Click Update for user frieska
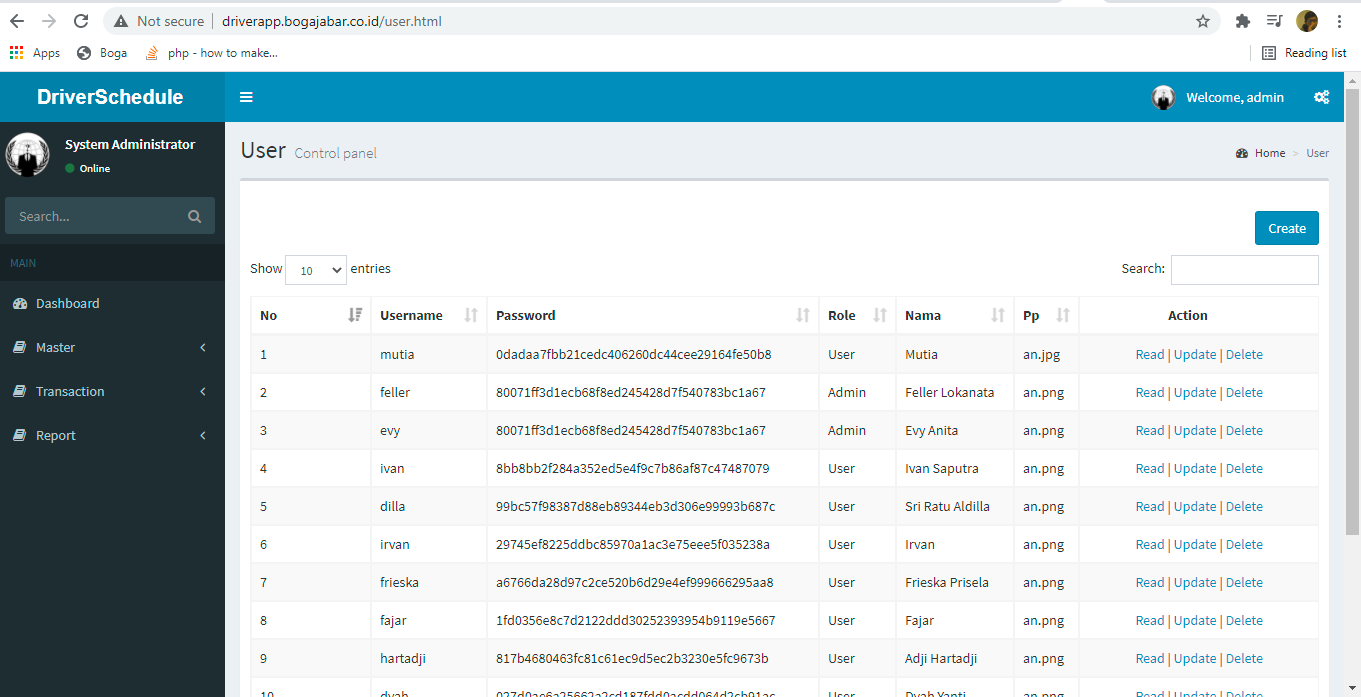1361x697 pixels. tap(1195, 582)
